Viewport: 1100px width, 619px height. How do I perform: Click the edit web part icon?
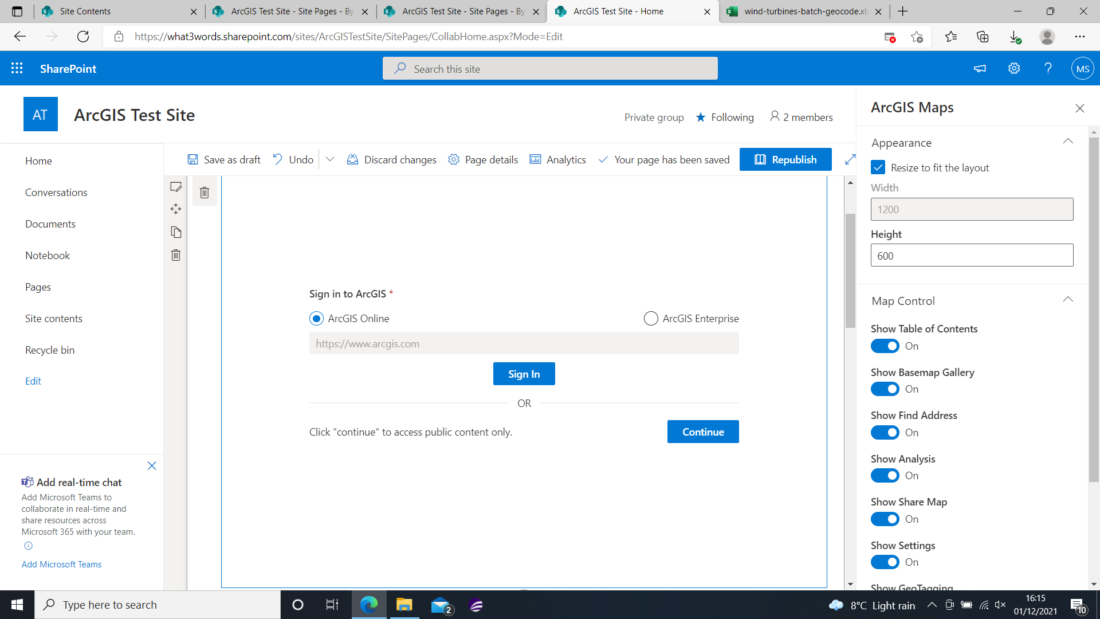(176, 187)
